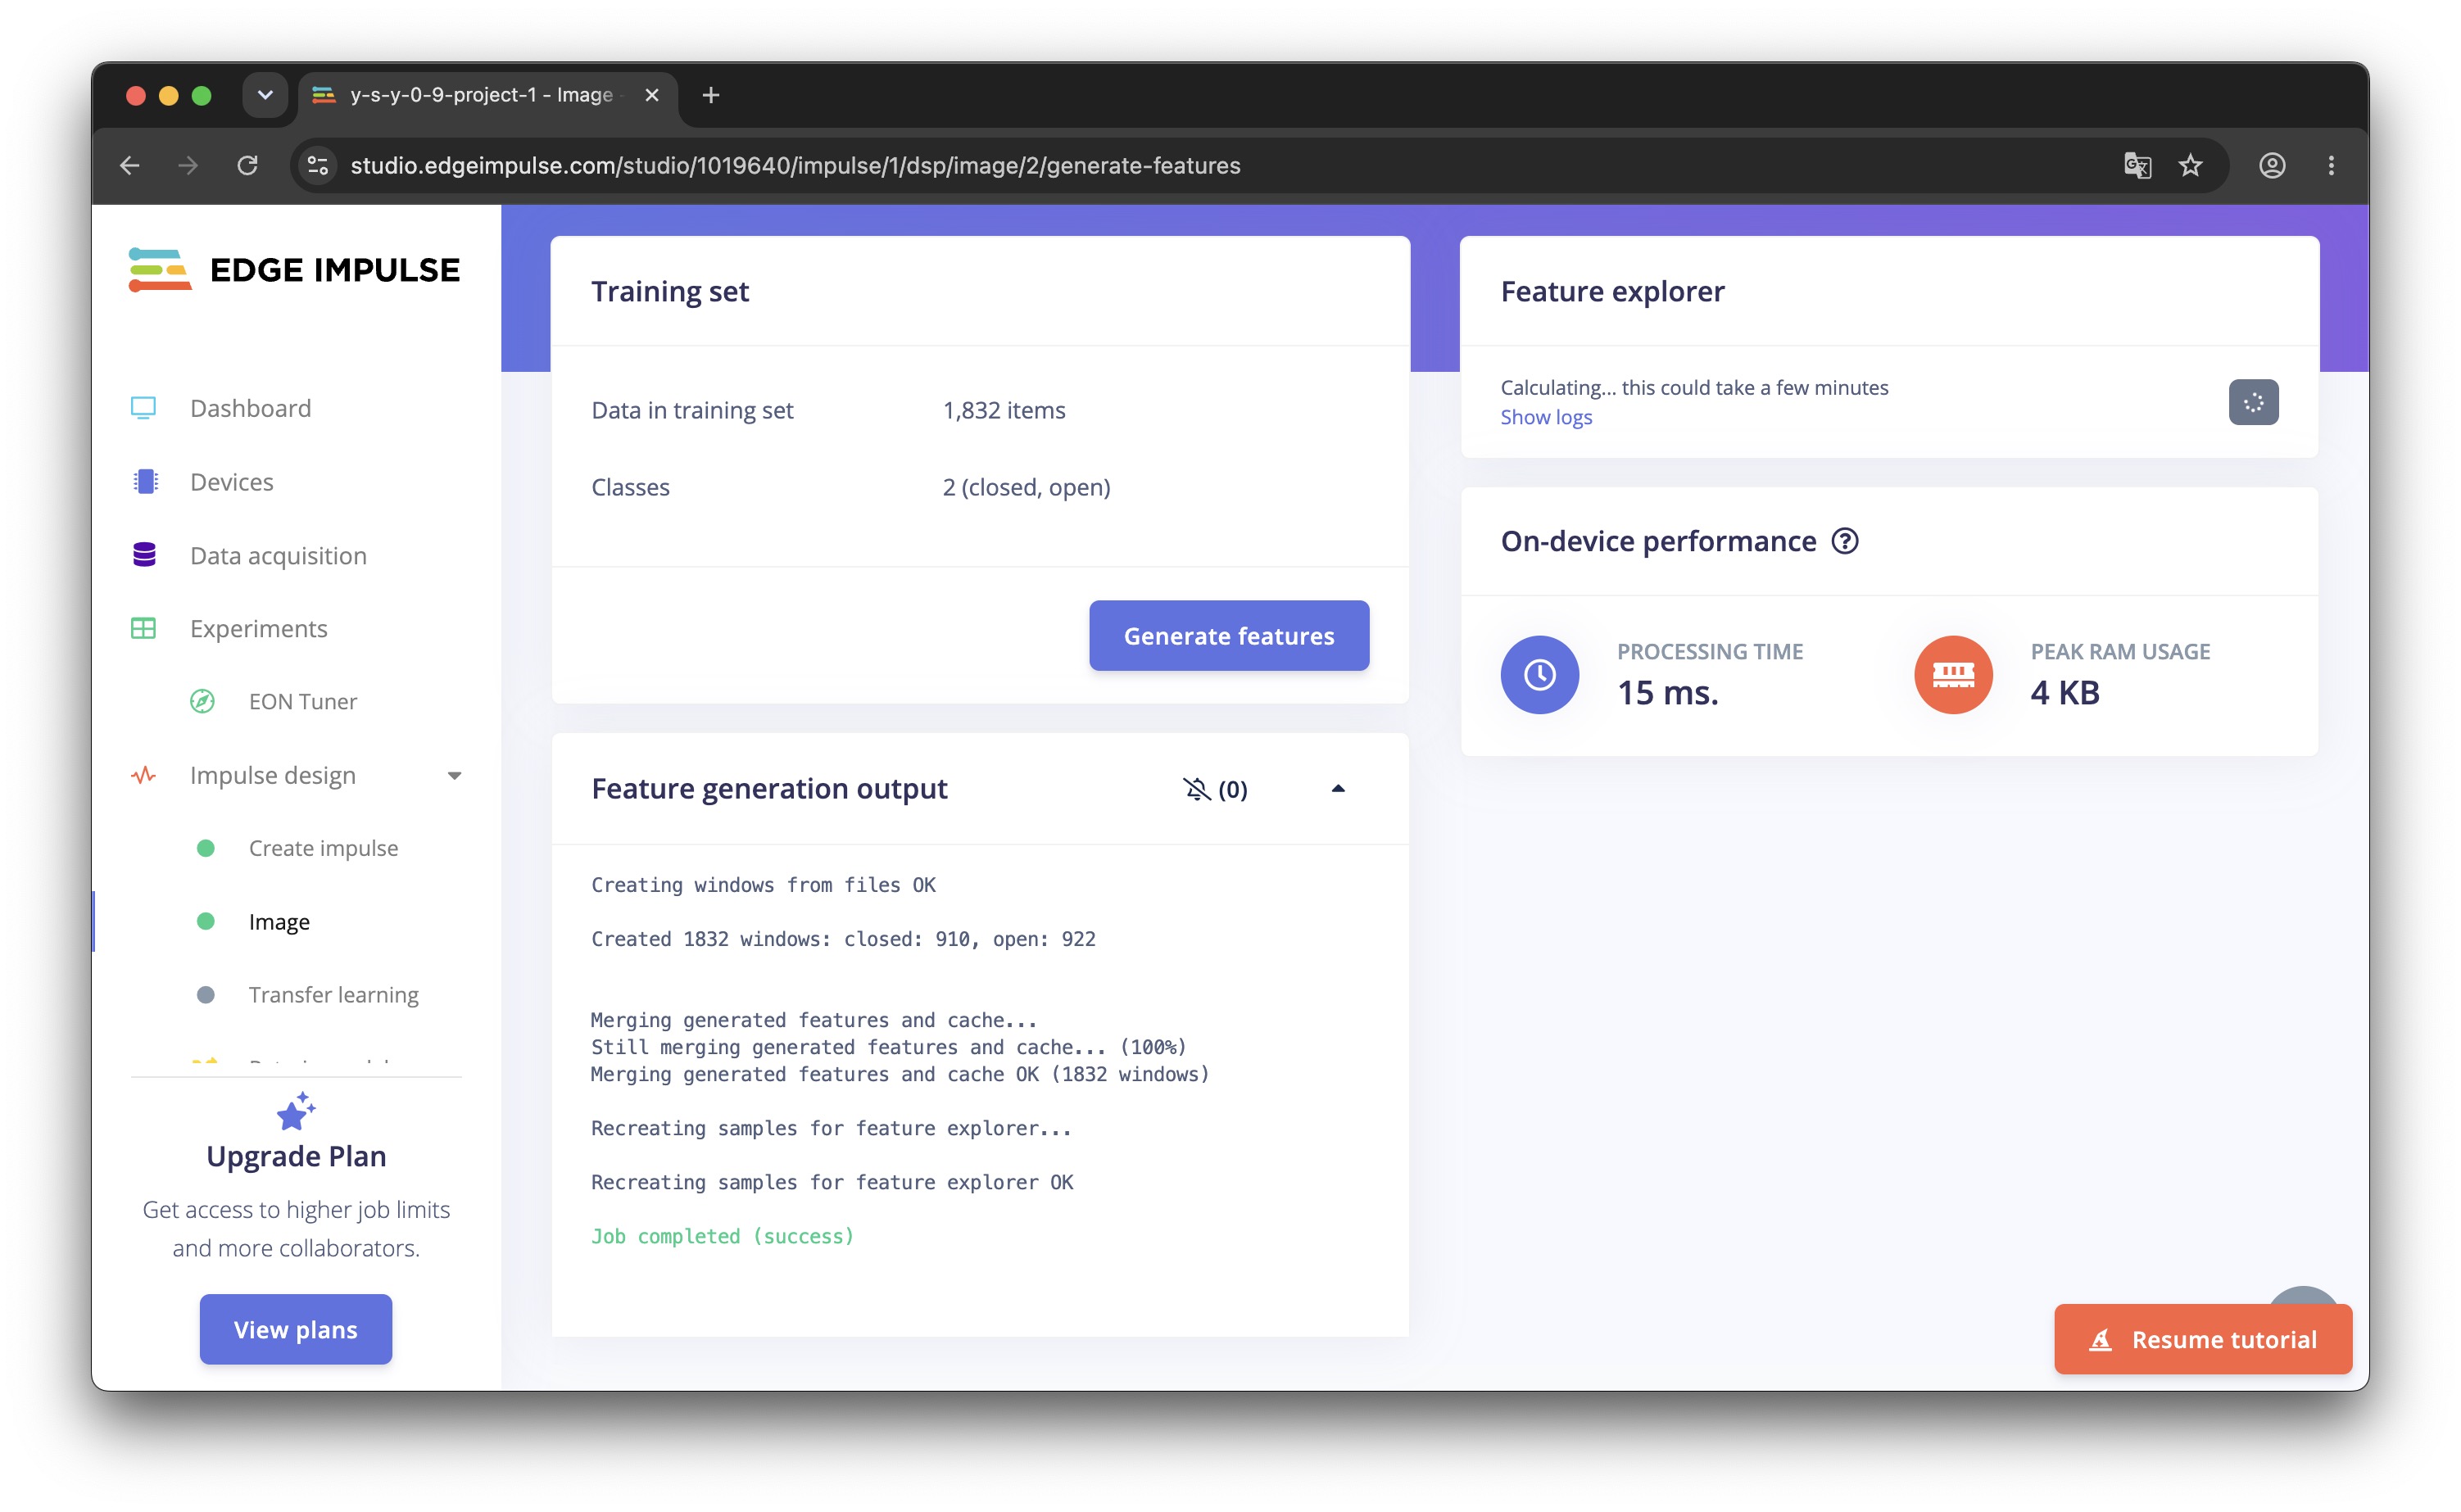Click the Edge Impulse logo
2461x1512 pixels.
[x=294, y=270]
